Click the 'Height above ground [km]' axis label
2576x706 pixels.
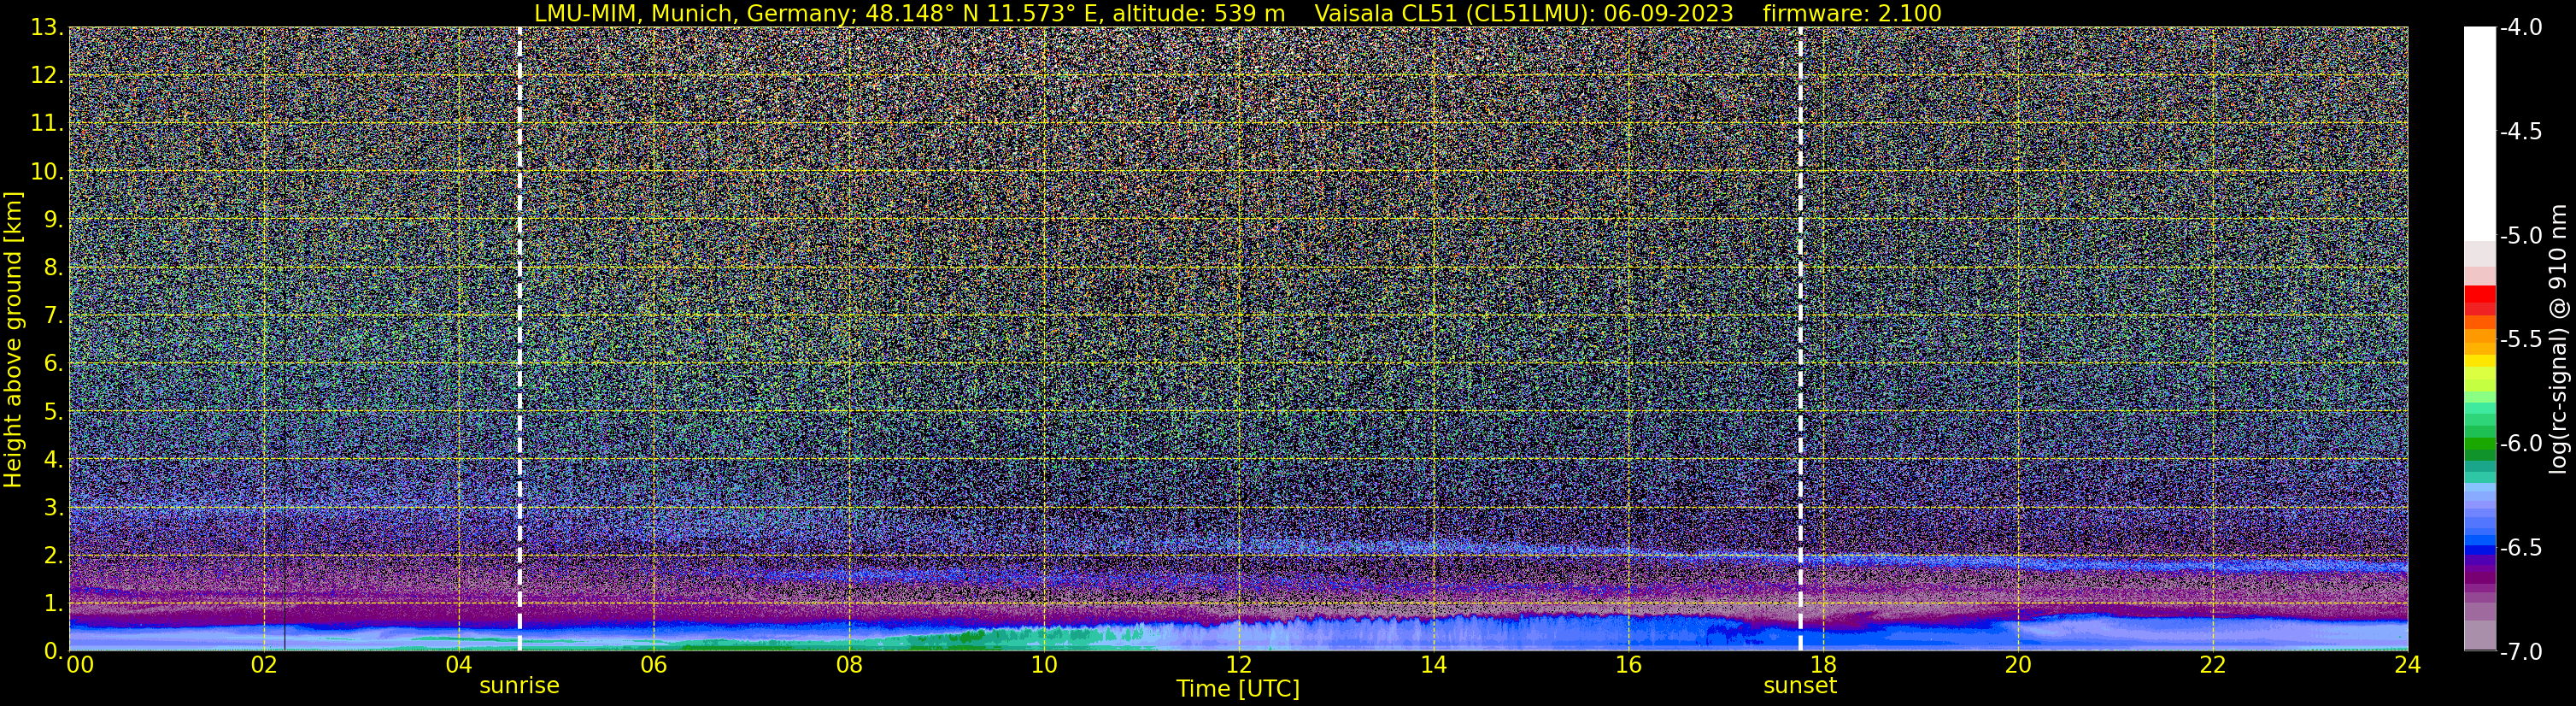pos(13,339)
